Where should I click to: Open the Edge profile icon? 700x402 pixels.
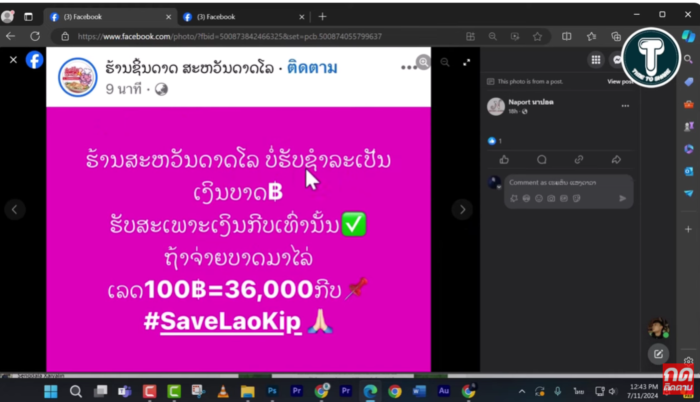[x=8, y=17]
